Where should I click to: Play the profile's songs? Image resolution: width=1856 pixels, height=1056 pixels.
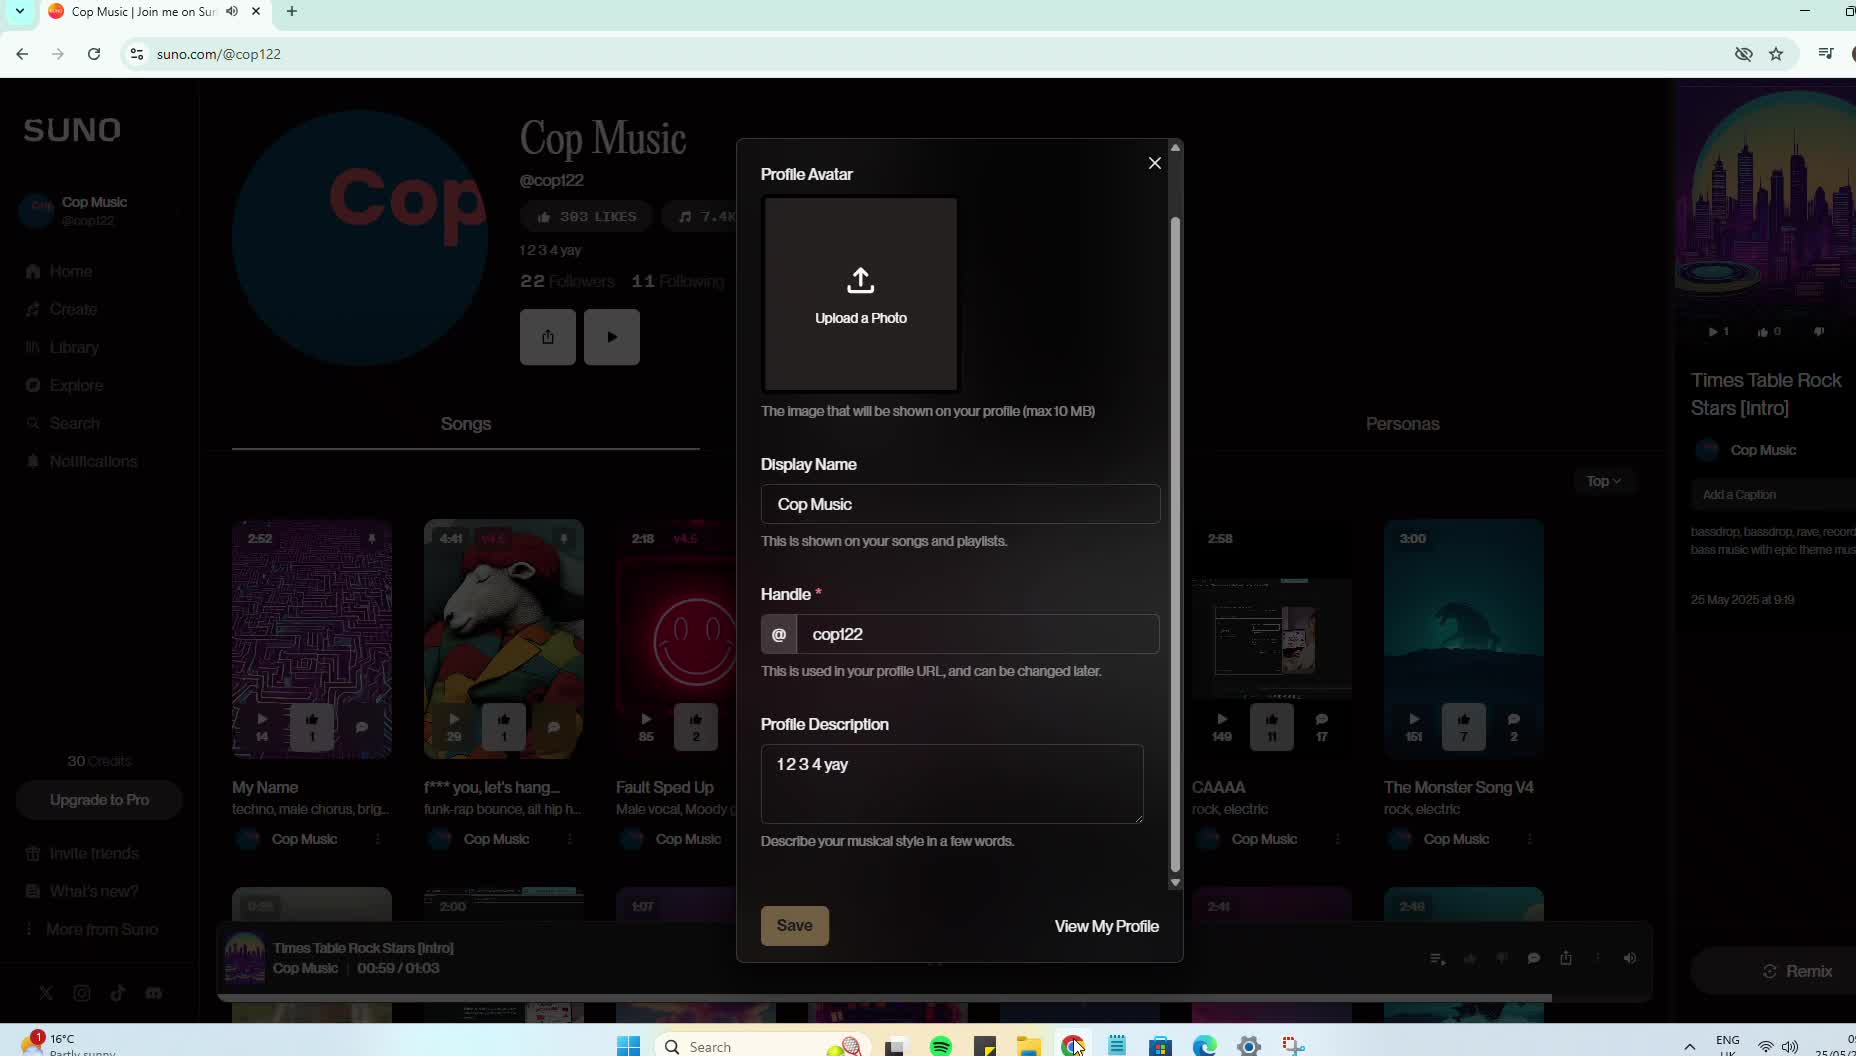[x=611, y=337]
